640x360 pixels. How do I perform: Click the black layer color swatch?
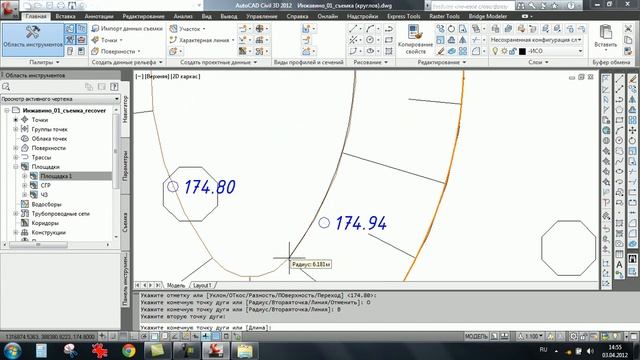pos(522,51)
